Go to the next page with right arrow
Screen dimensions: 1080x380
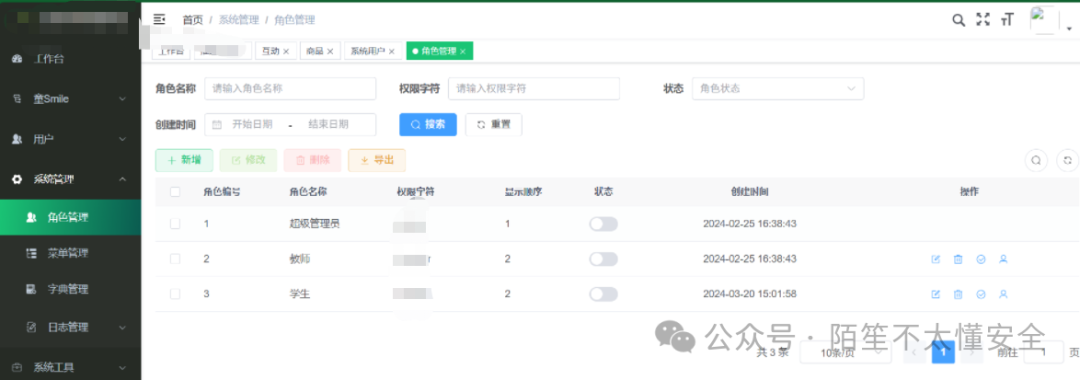coord(971,352)
